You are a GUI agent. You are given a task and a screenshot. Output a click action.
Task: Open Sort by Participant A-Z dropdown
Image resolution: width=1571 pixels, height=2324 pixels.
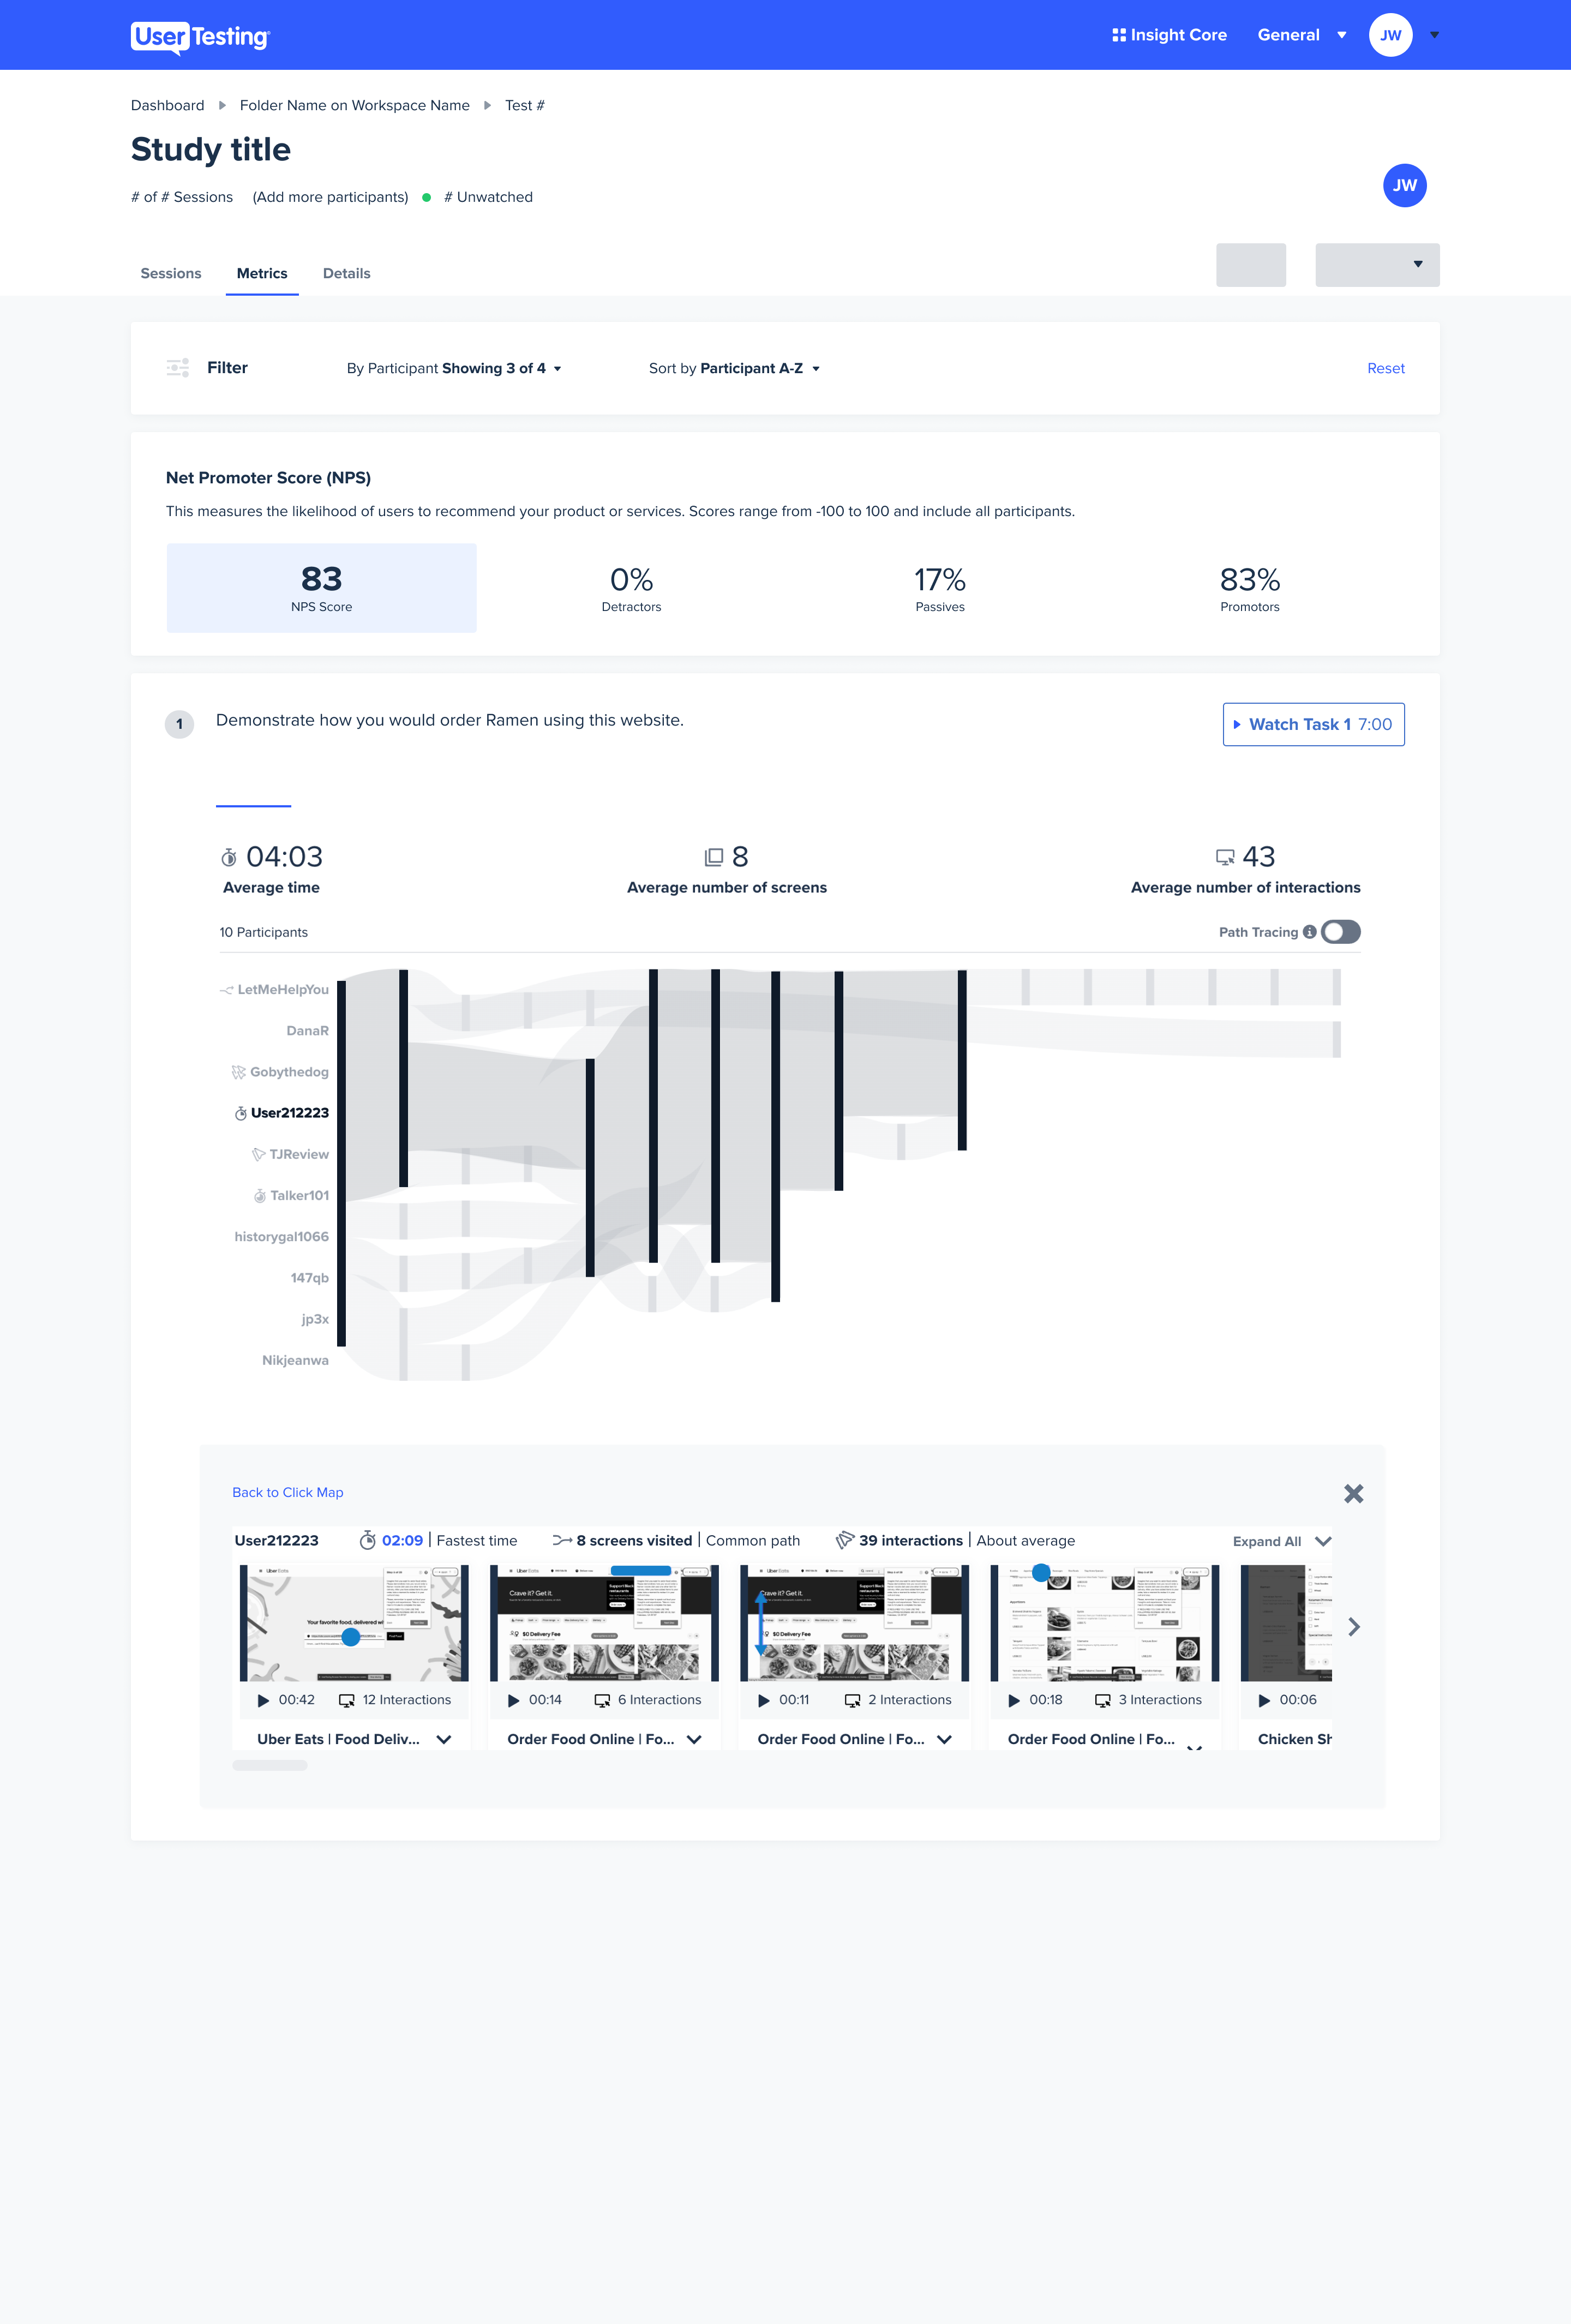(x=735, y=368)
